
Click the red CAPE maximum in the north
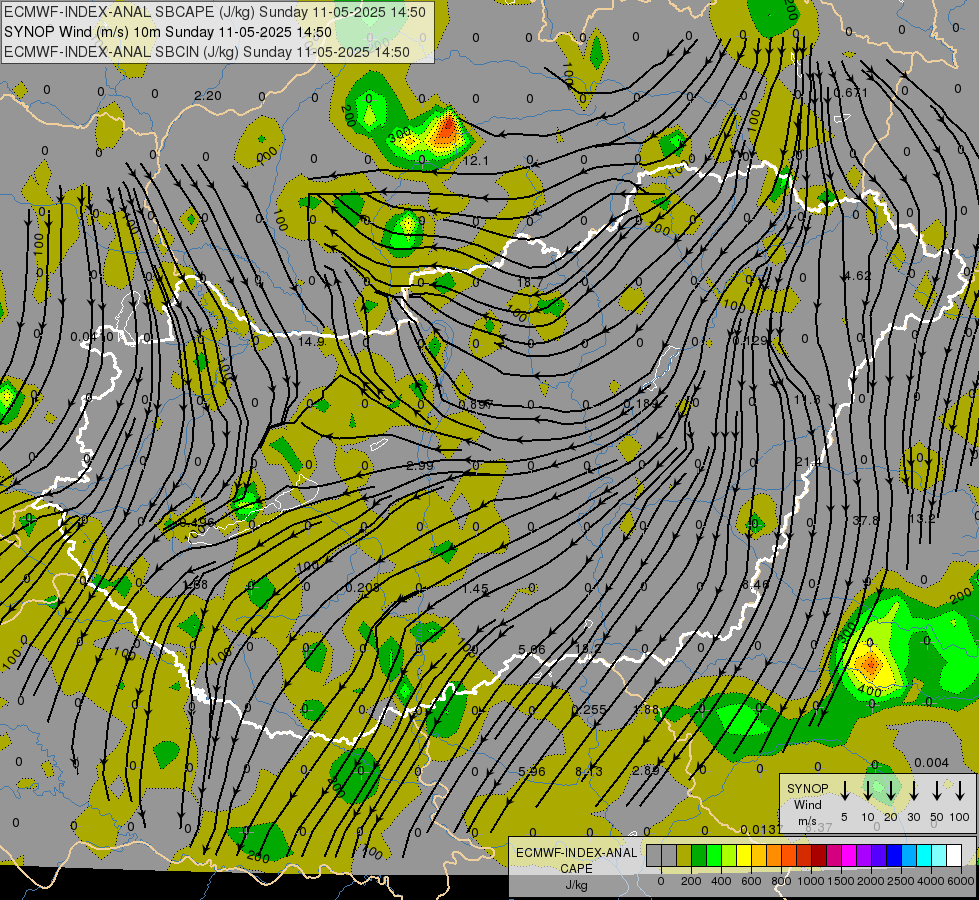pyautogui.click(x=447, y=127)
